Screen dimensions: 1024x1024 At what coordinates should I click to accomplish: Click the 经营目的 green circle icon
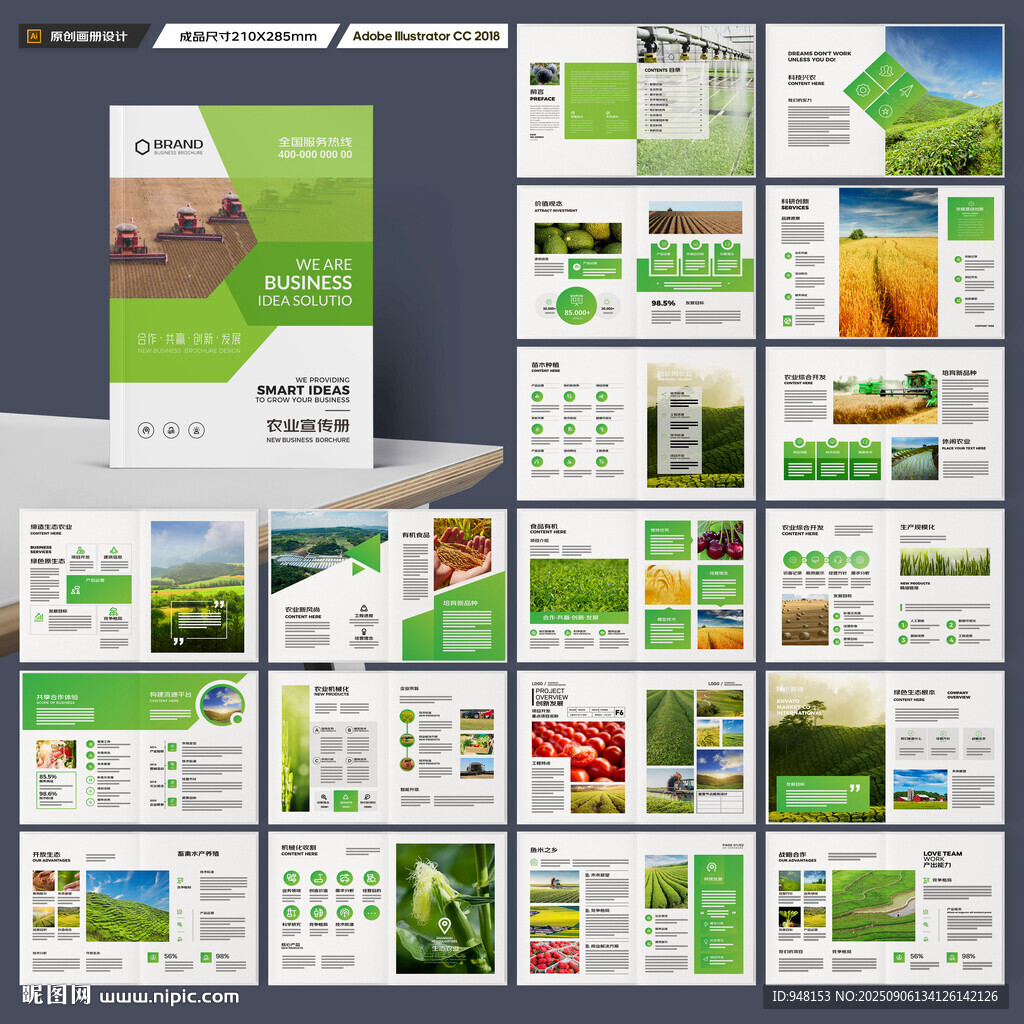coord(372,878)
